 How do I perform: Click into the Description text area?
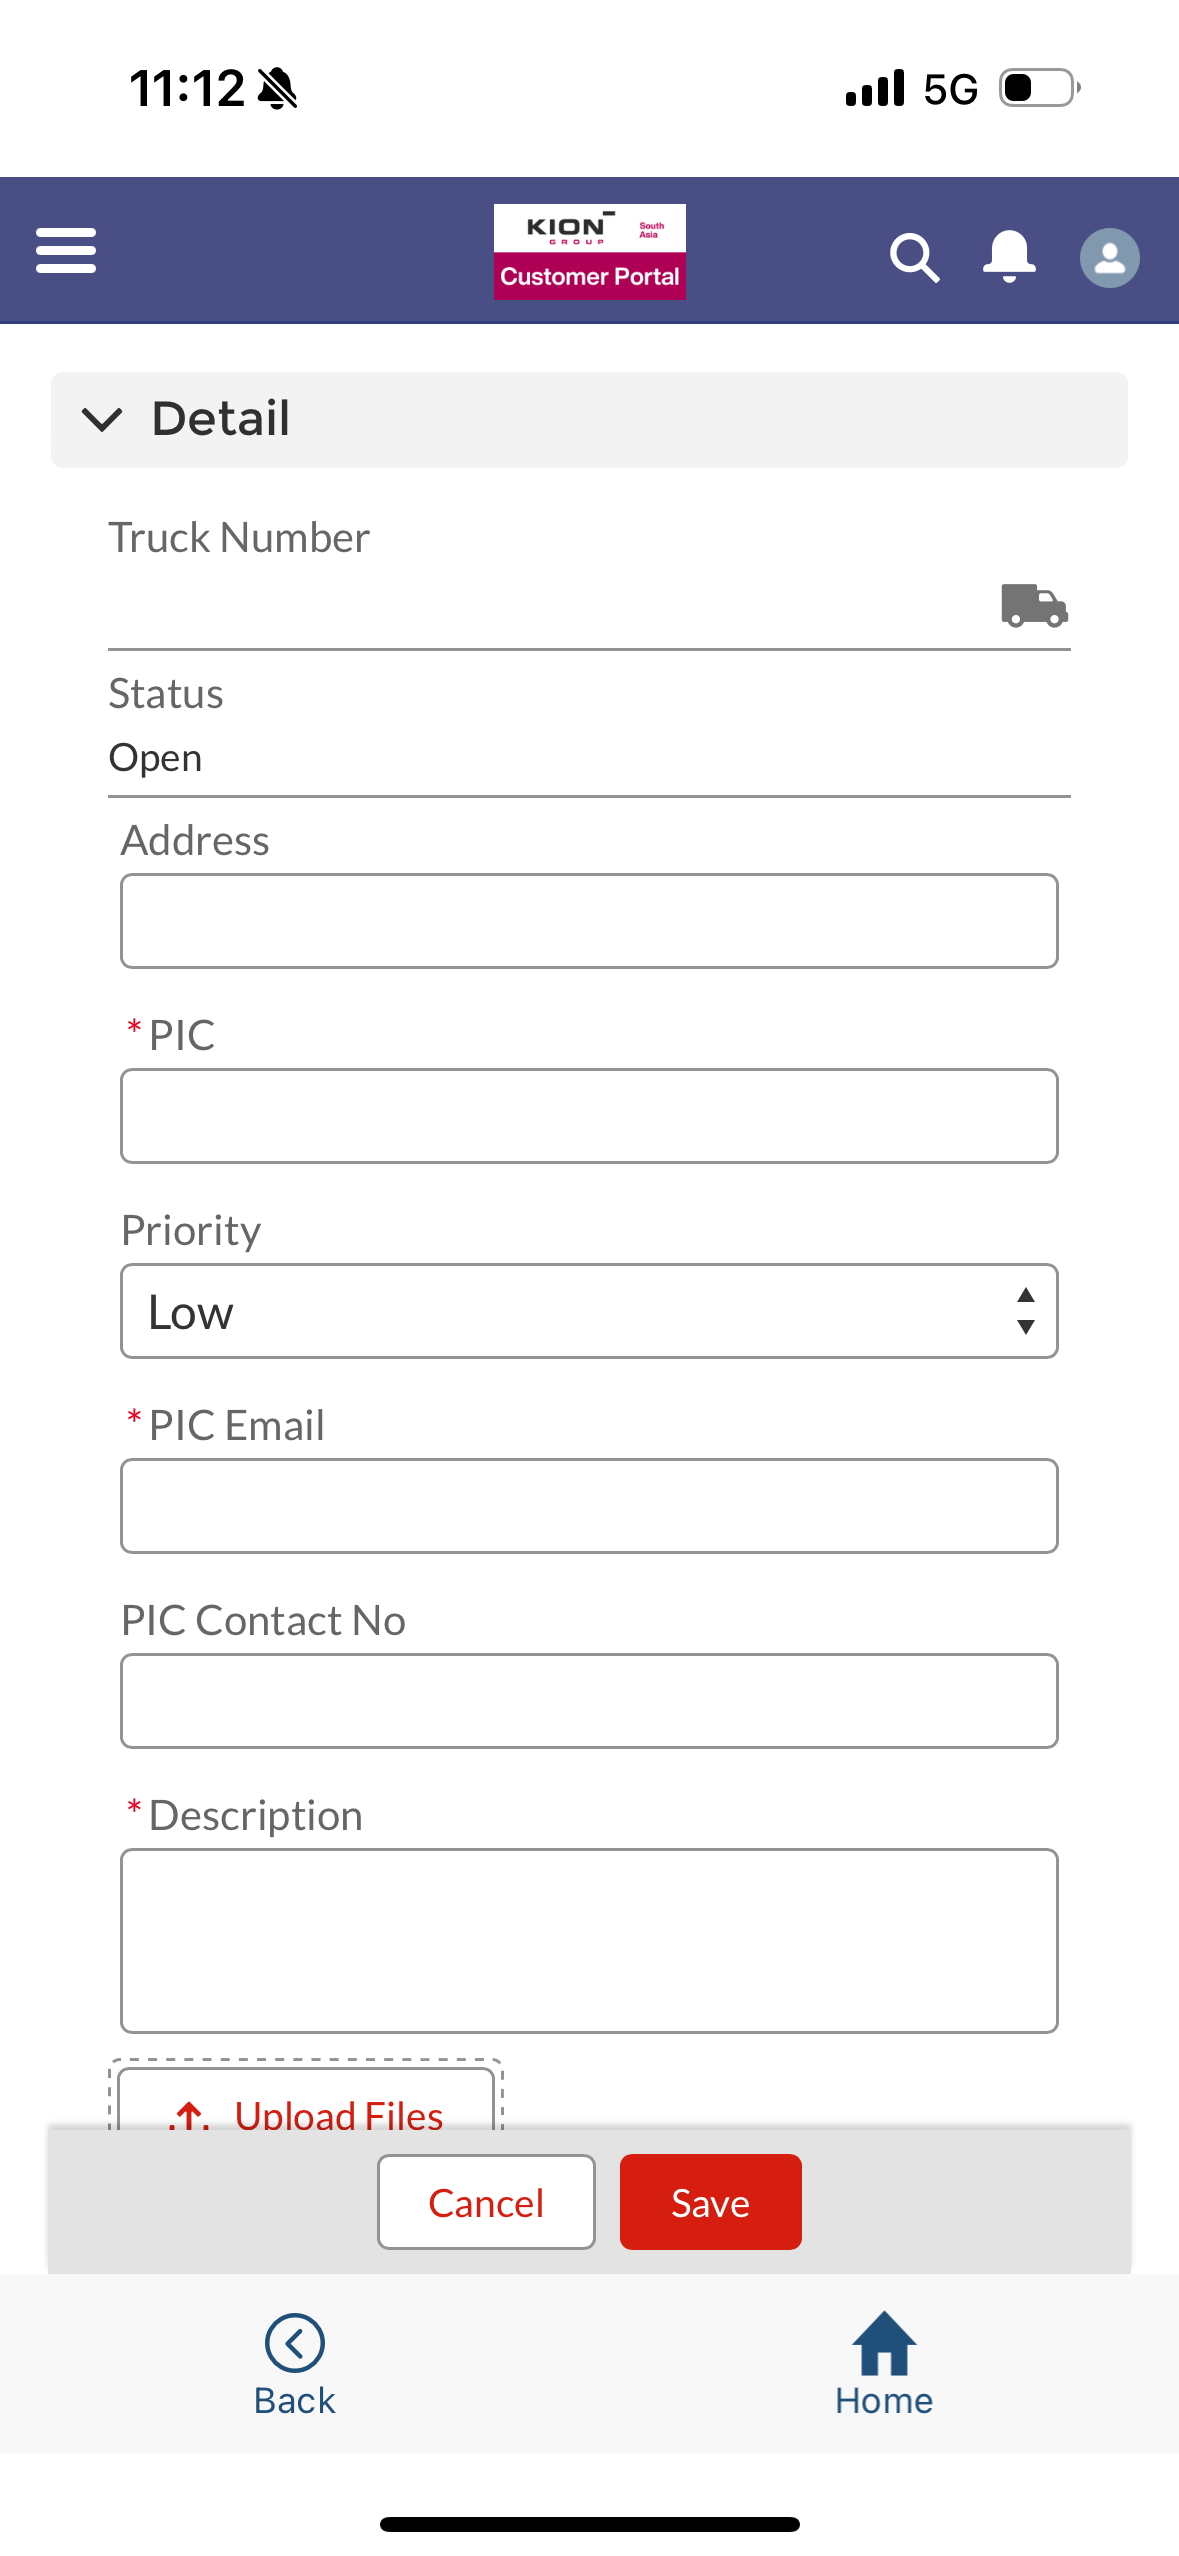(589, 1941)
